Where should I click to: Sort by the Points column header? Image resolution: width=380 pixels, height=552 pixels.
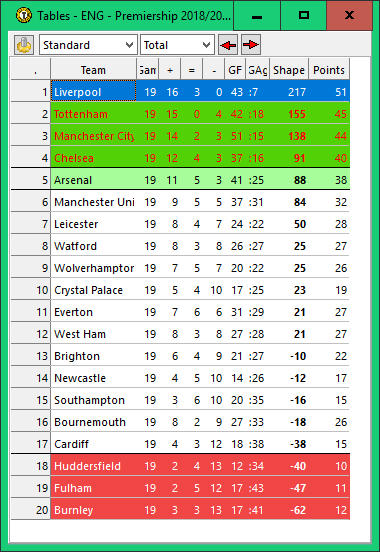pos(329,70)
